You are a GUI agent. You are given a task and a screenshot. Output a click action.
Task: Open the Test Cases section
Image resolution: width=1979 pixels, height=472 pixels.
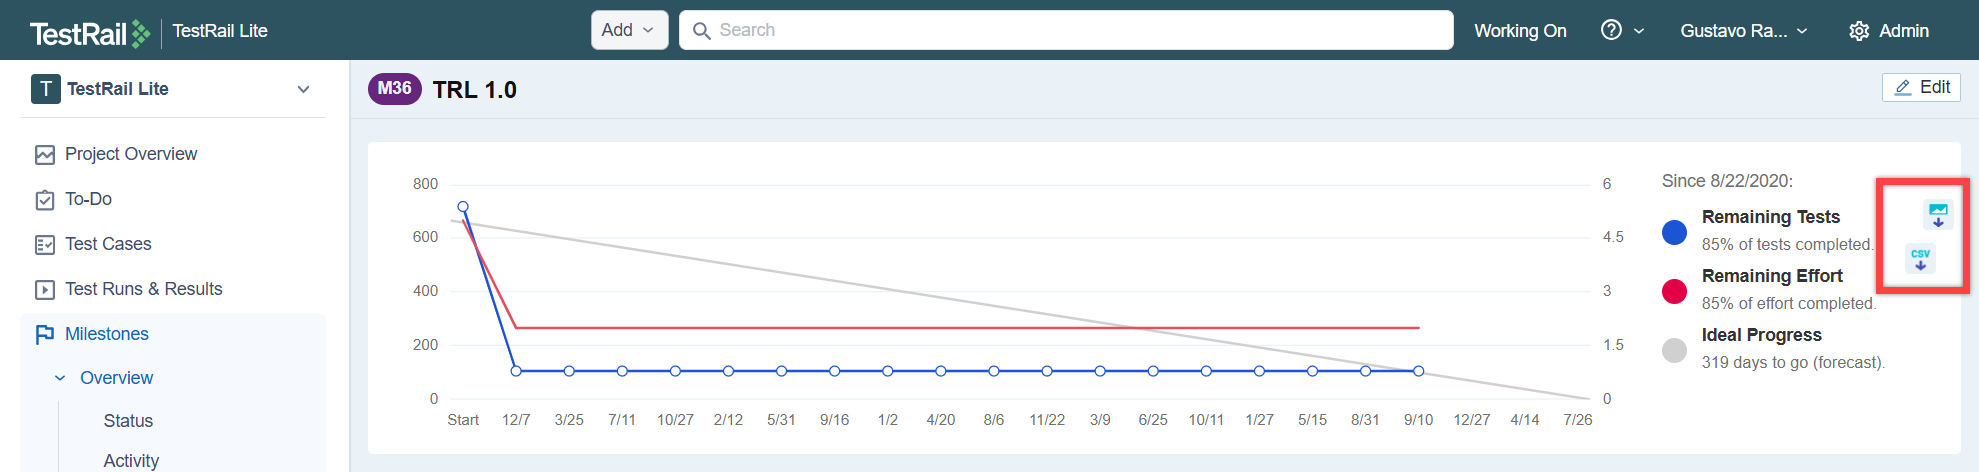(108, 244)
